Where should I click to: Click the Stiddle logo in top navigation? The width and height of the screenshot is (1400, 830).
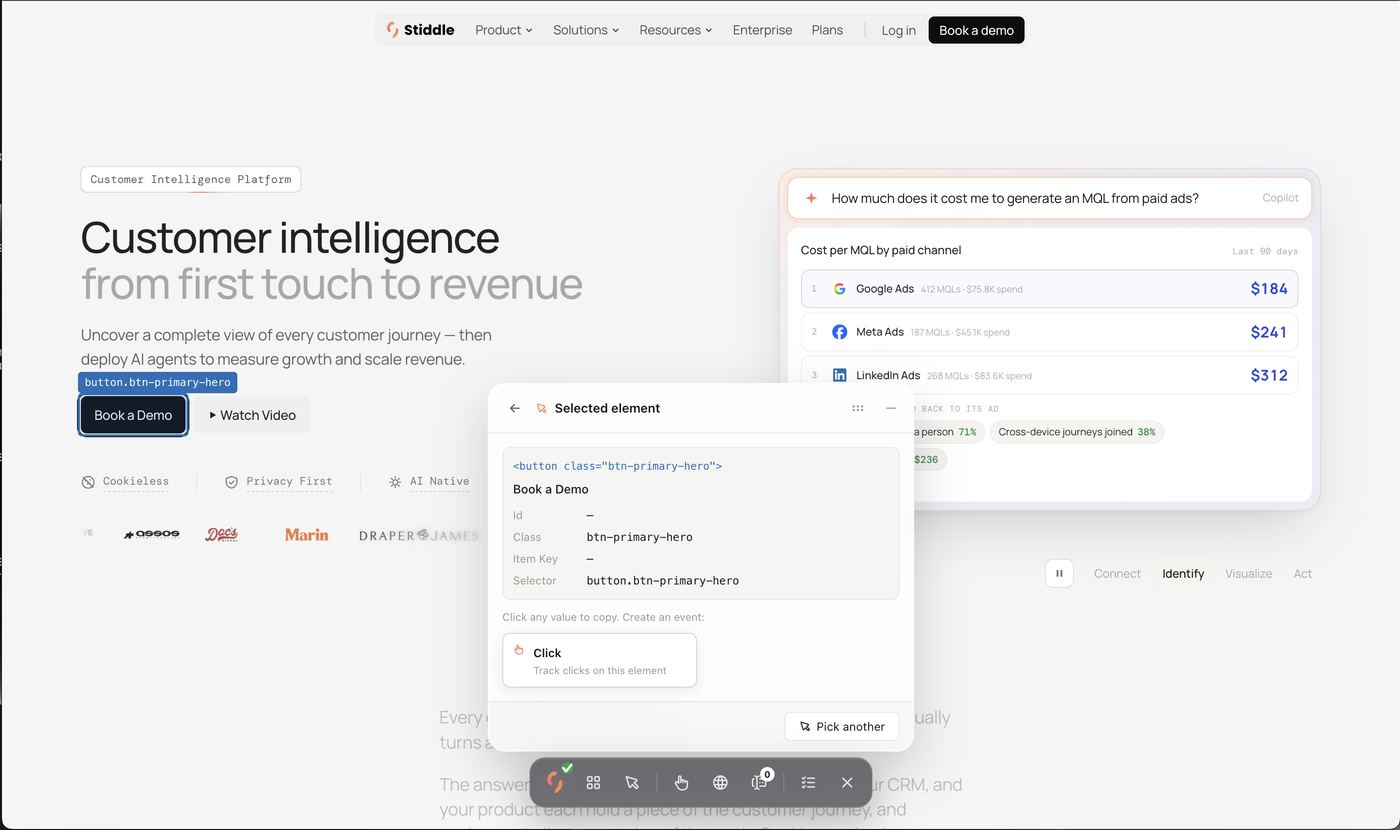point(420,30)
